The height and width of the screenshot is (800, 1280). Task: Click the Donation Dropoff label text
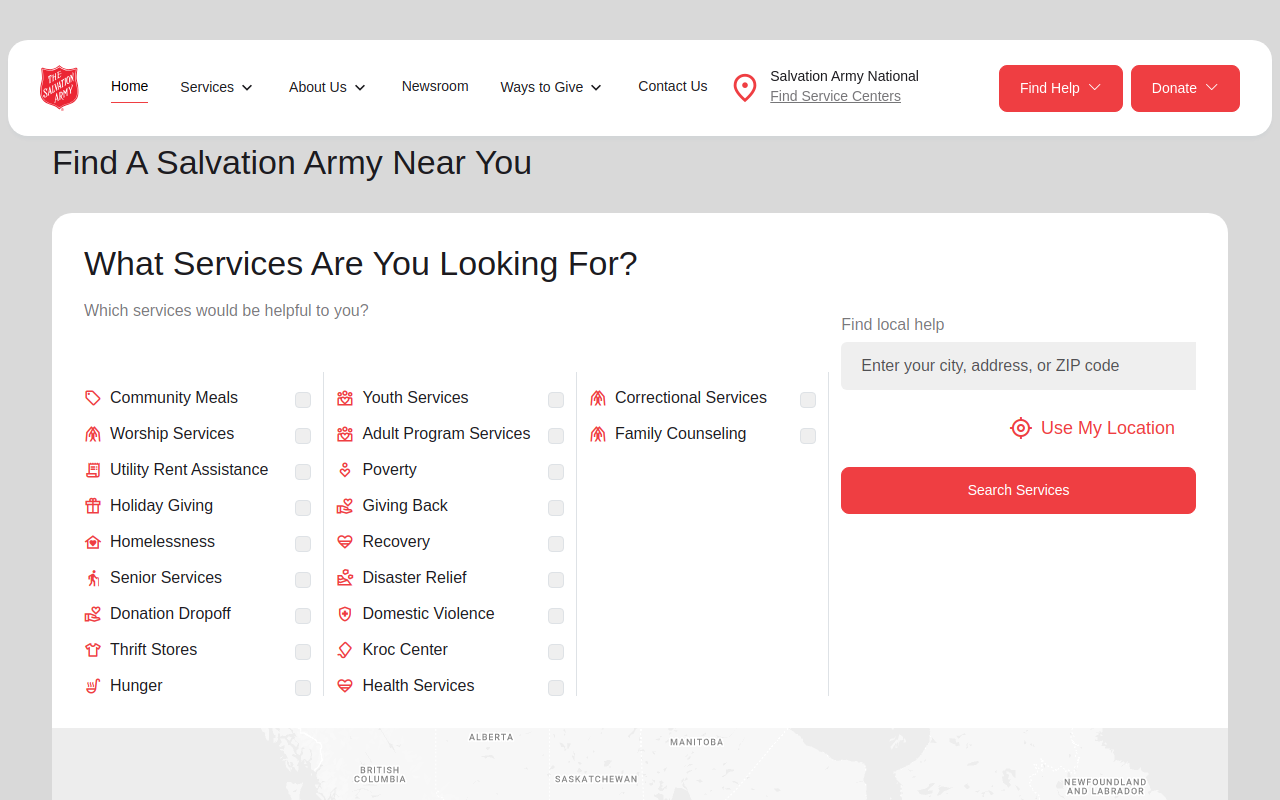pos(170,614)
